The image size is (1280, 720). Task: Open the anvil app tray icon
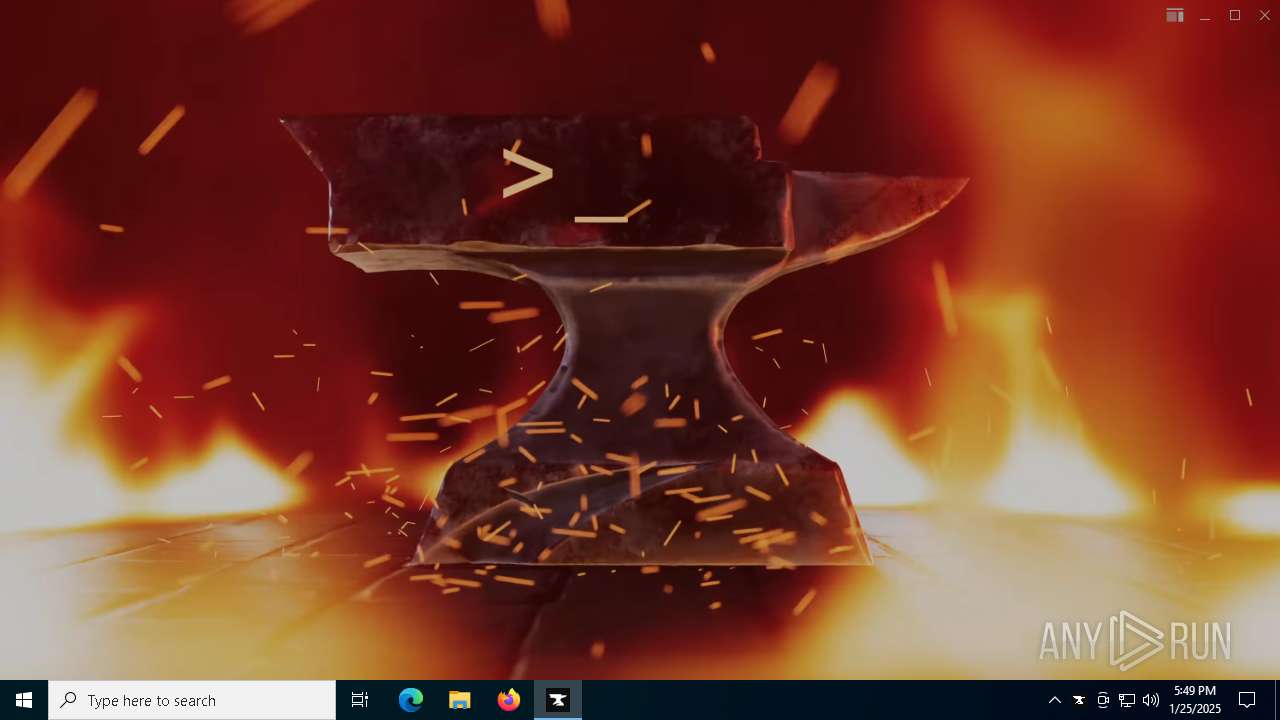(1079, 700)
